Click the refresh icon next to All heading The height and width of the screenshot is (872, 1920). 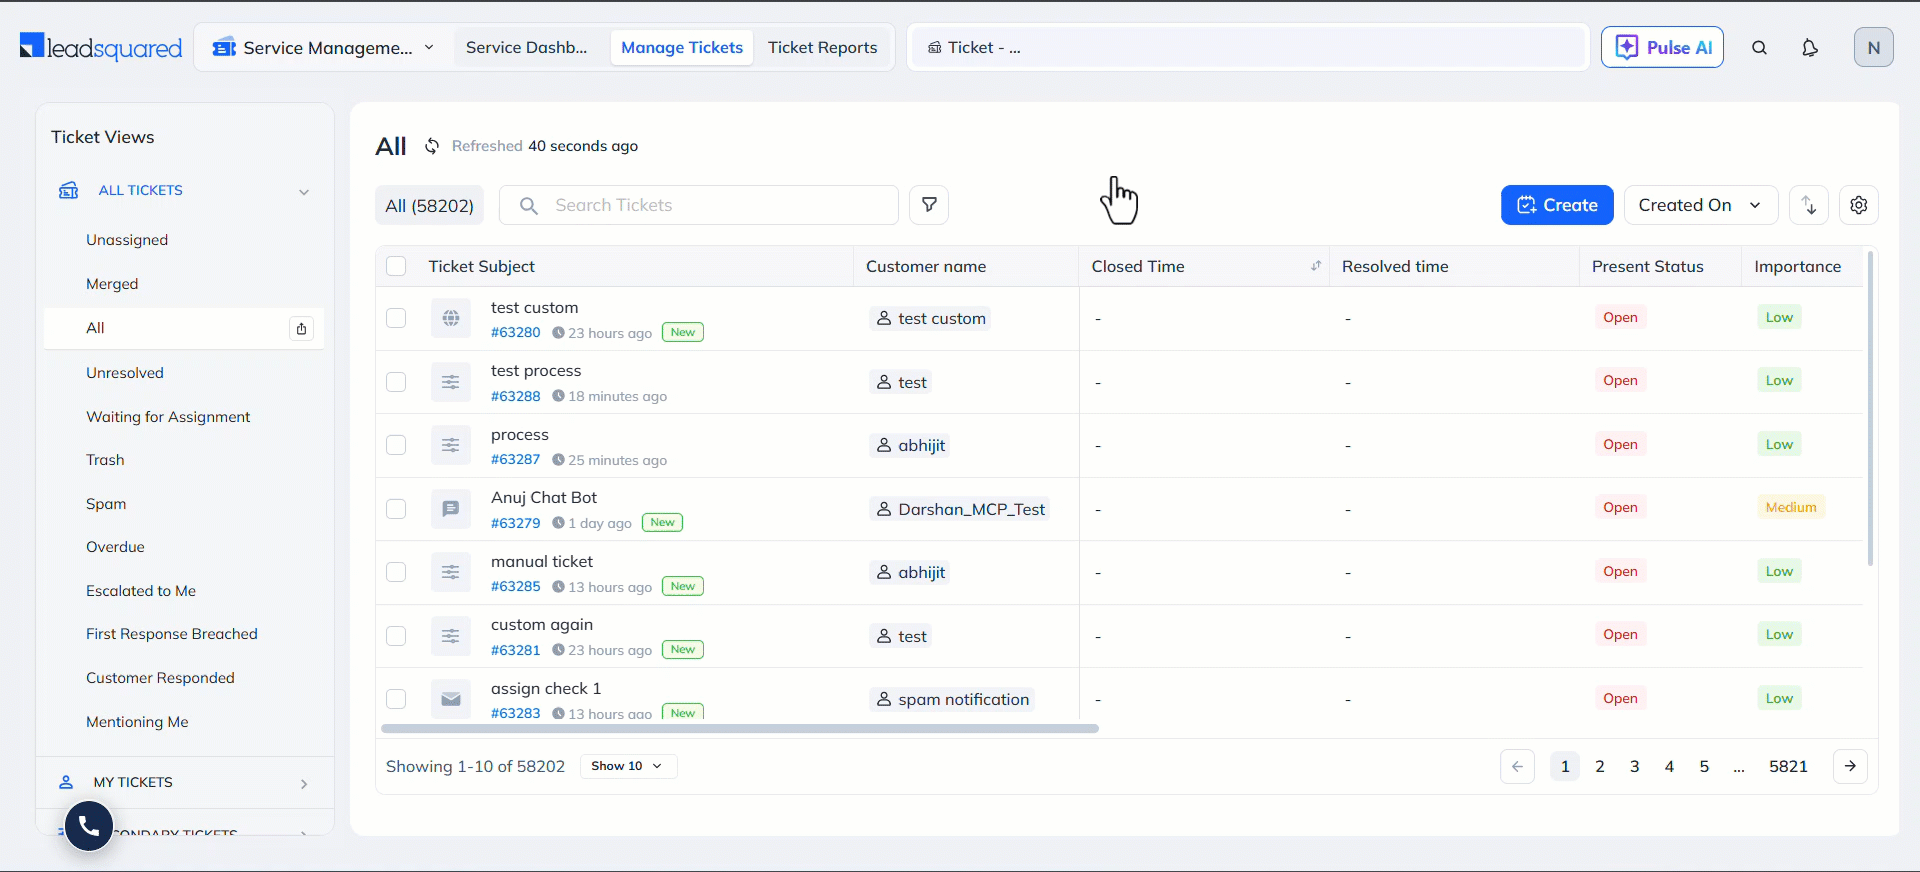pos(432,146)
